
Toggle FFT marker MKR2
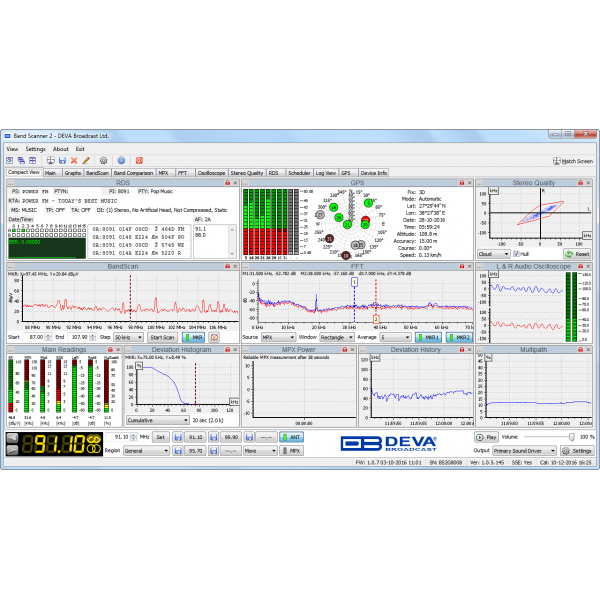click(459, 338)
